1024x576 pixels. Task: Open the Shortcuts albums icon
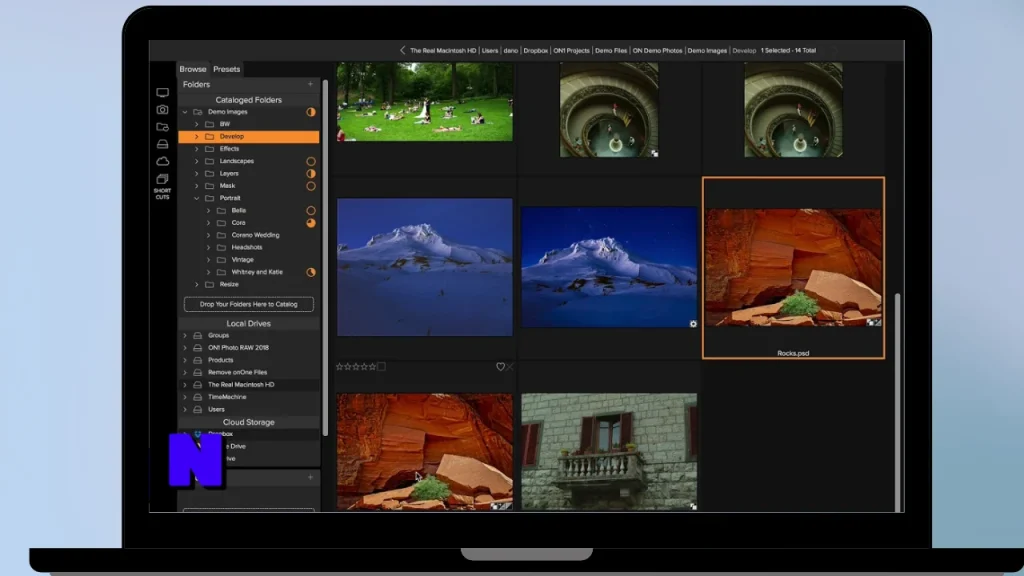click(x=163, y=186)
